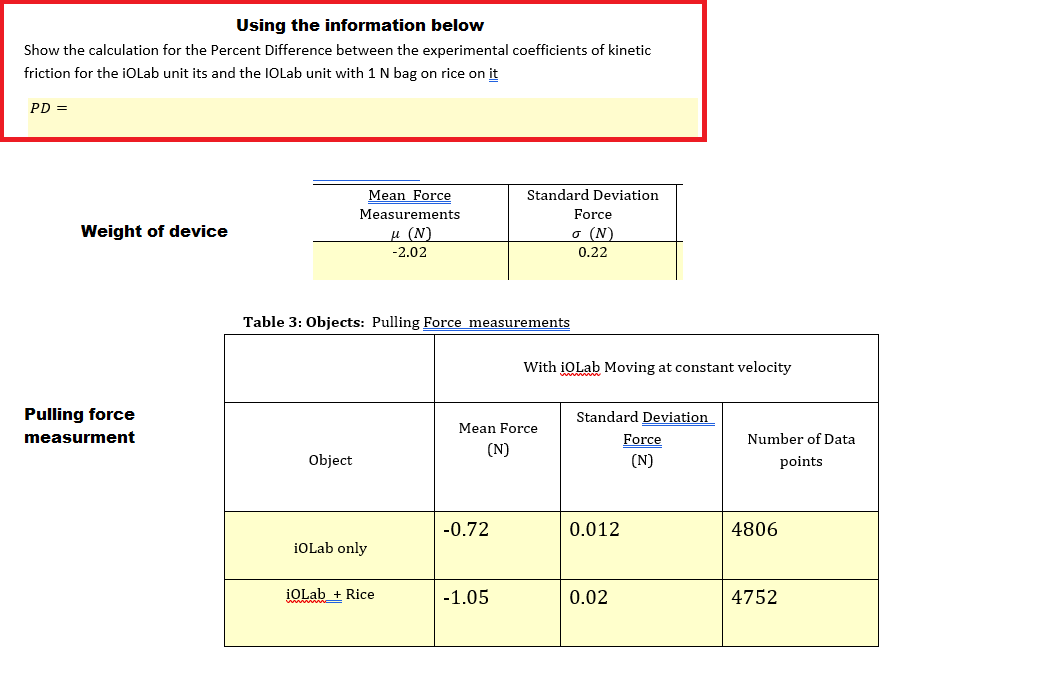Click the 'Mean Force Measurements' column header

409,214
